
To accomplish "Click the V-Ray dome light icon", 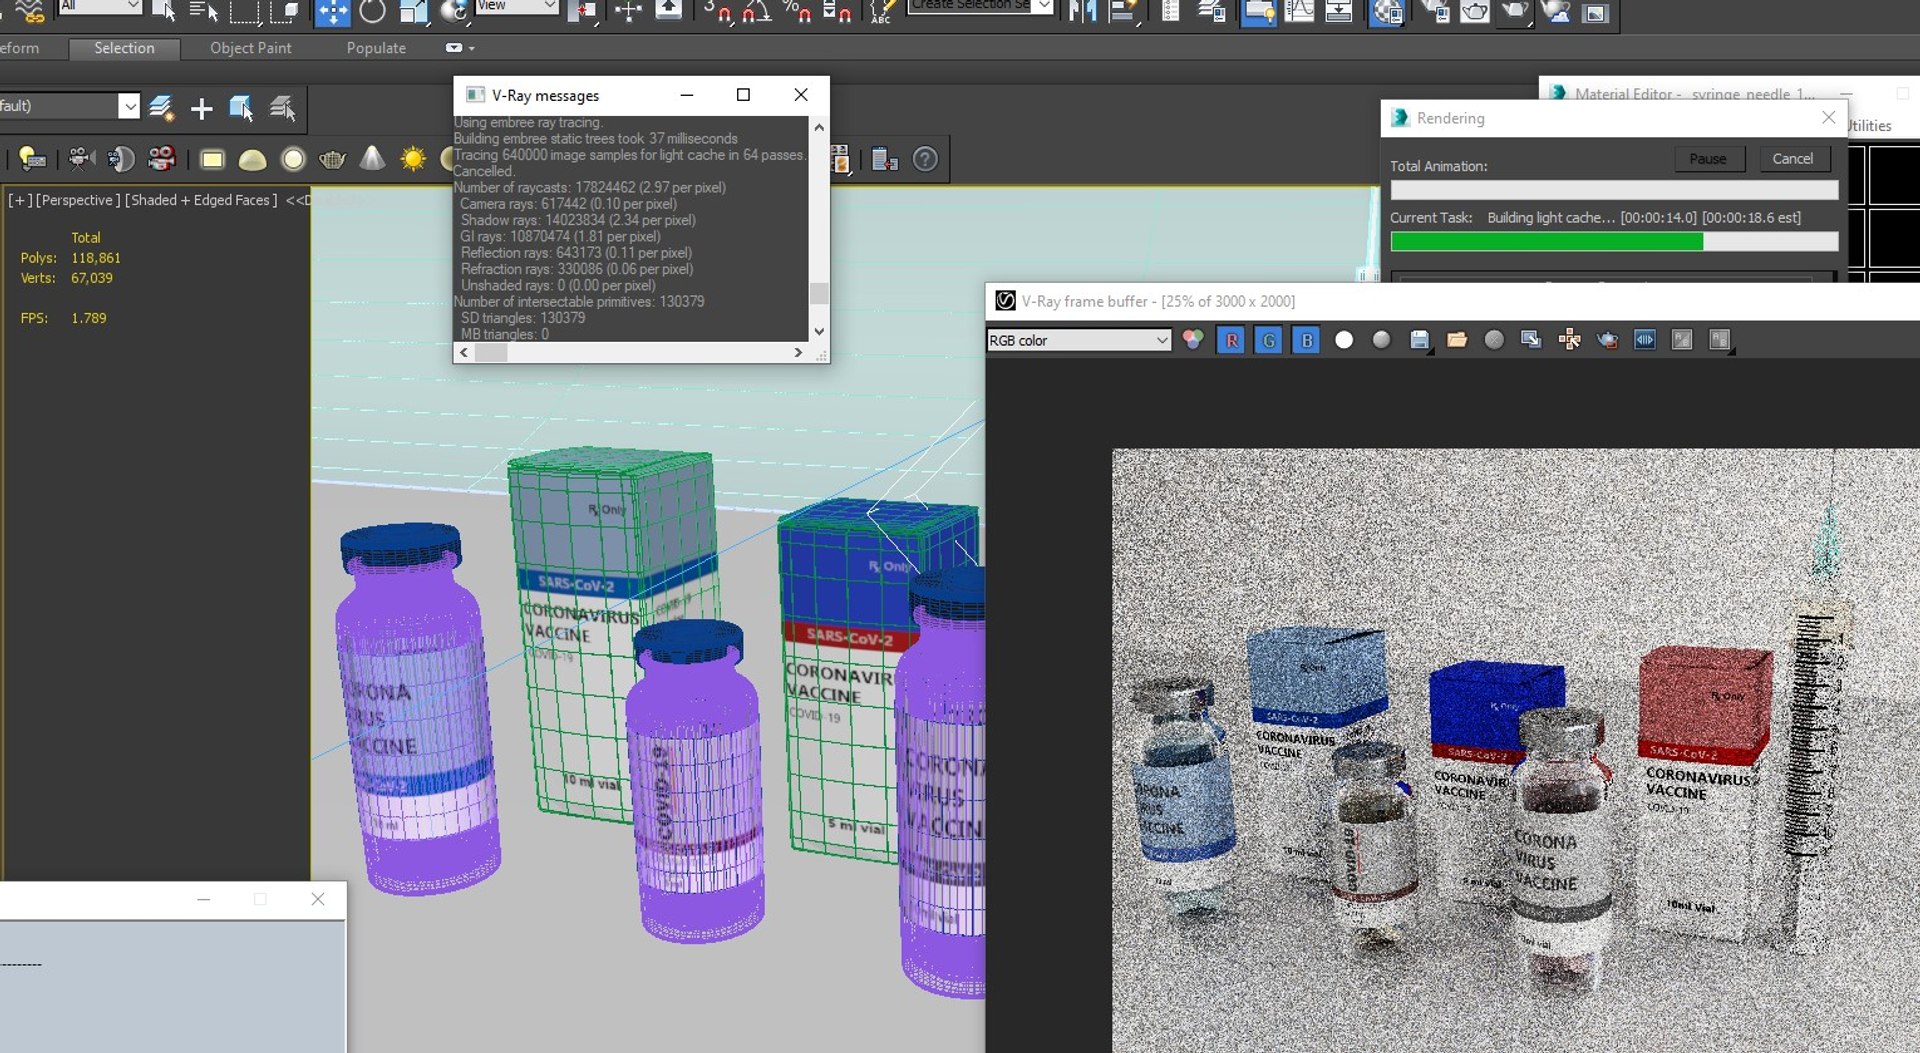I will (252, 159).
